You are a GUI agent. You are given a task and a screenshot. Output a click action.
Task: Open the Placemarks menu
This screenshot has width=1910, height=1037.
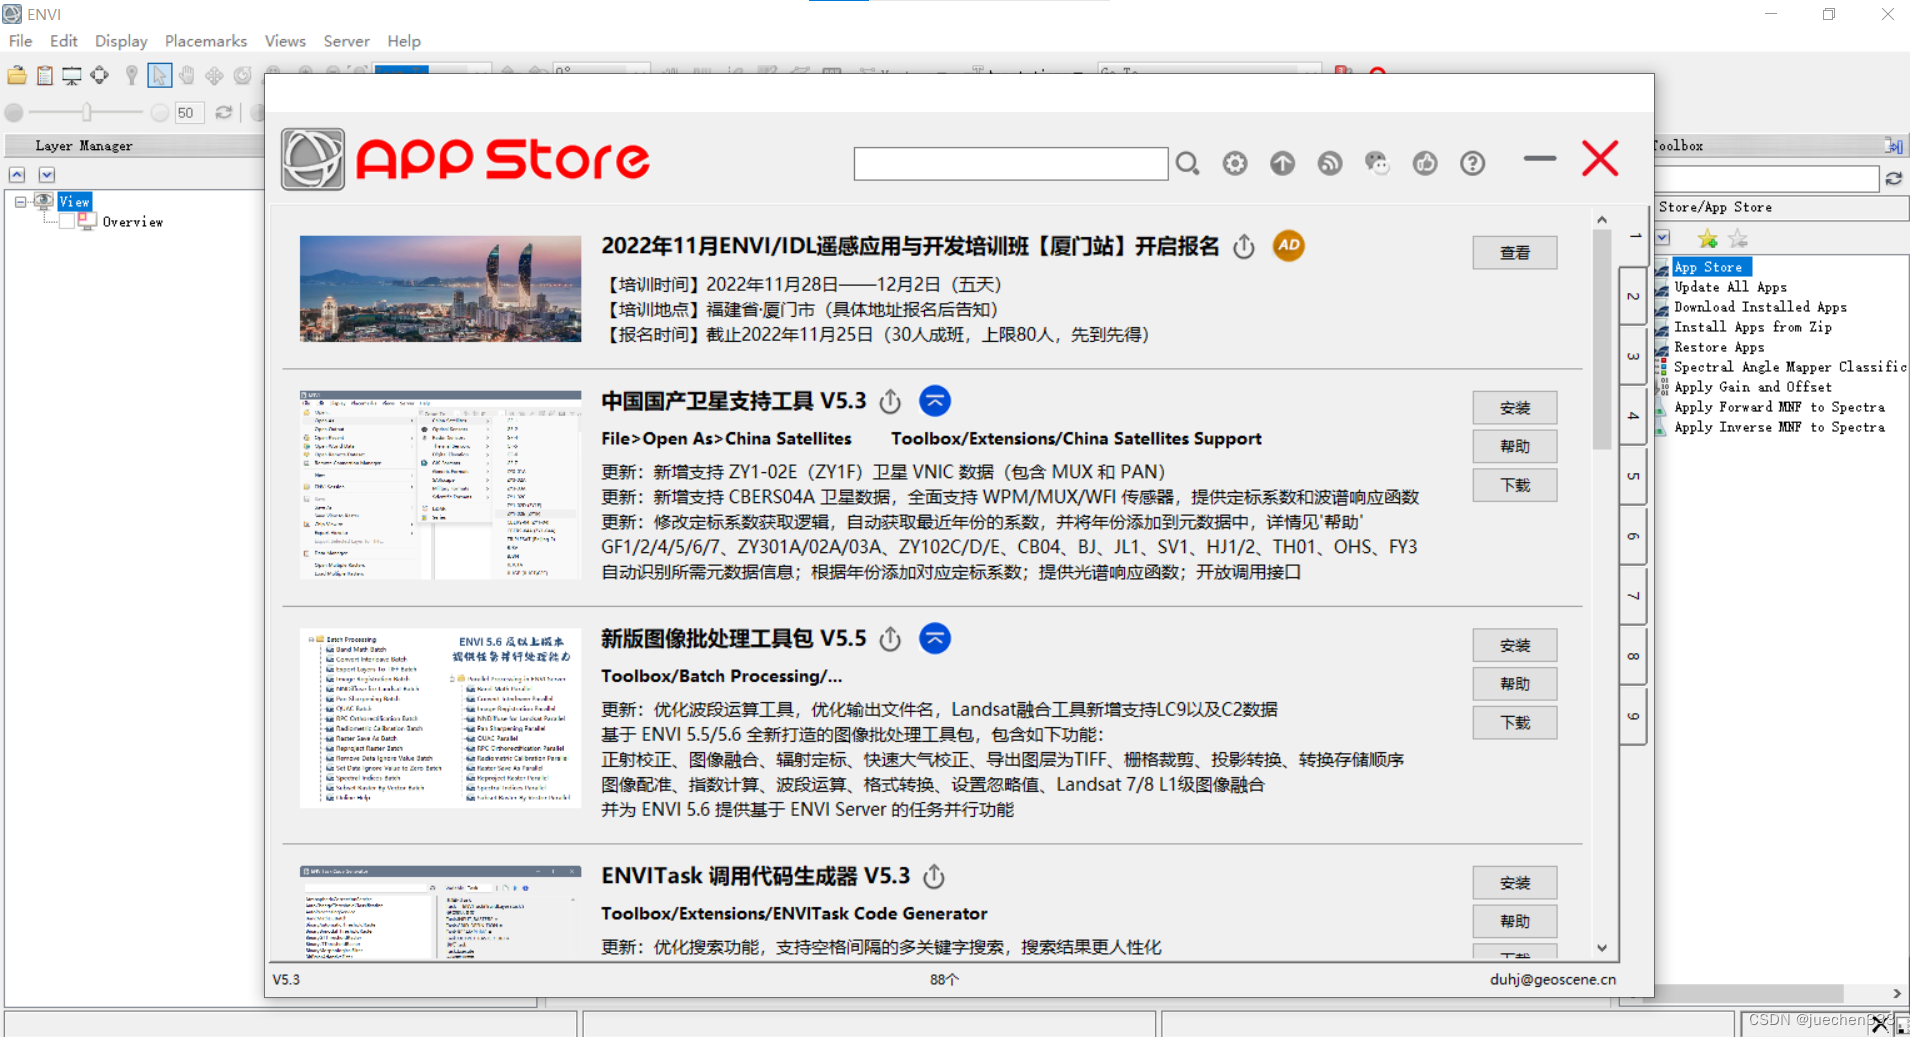click(206, 41)
